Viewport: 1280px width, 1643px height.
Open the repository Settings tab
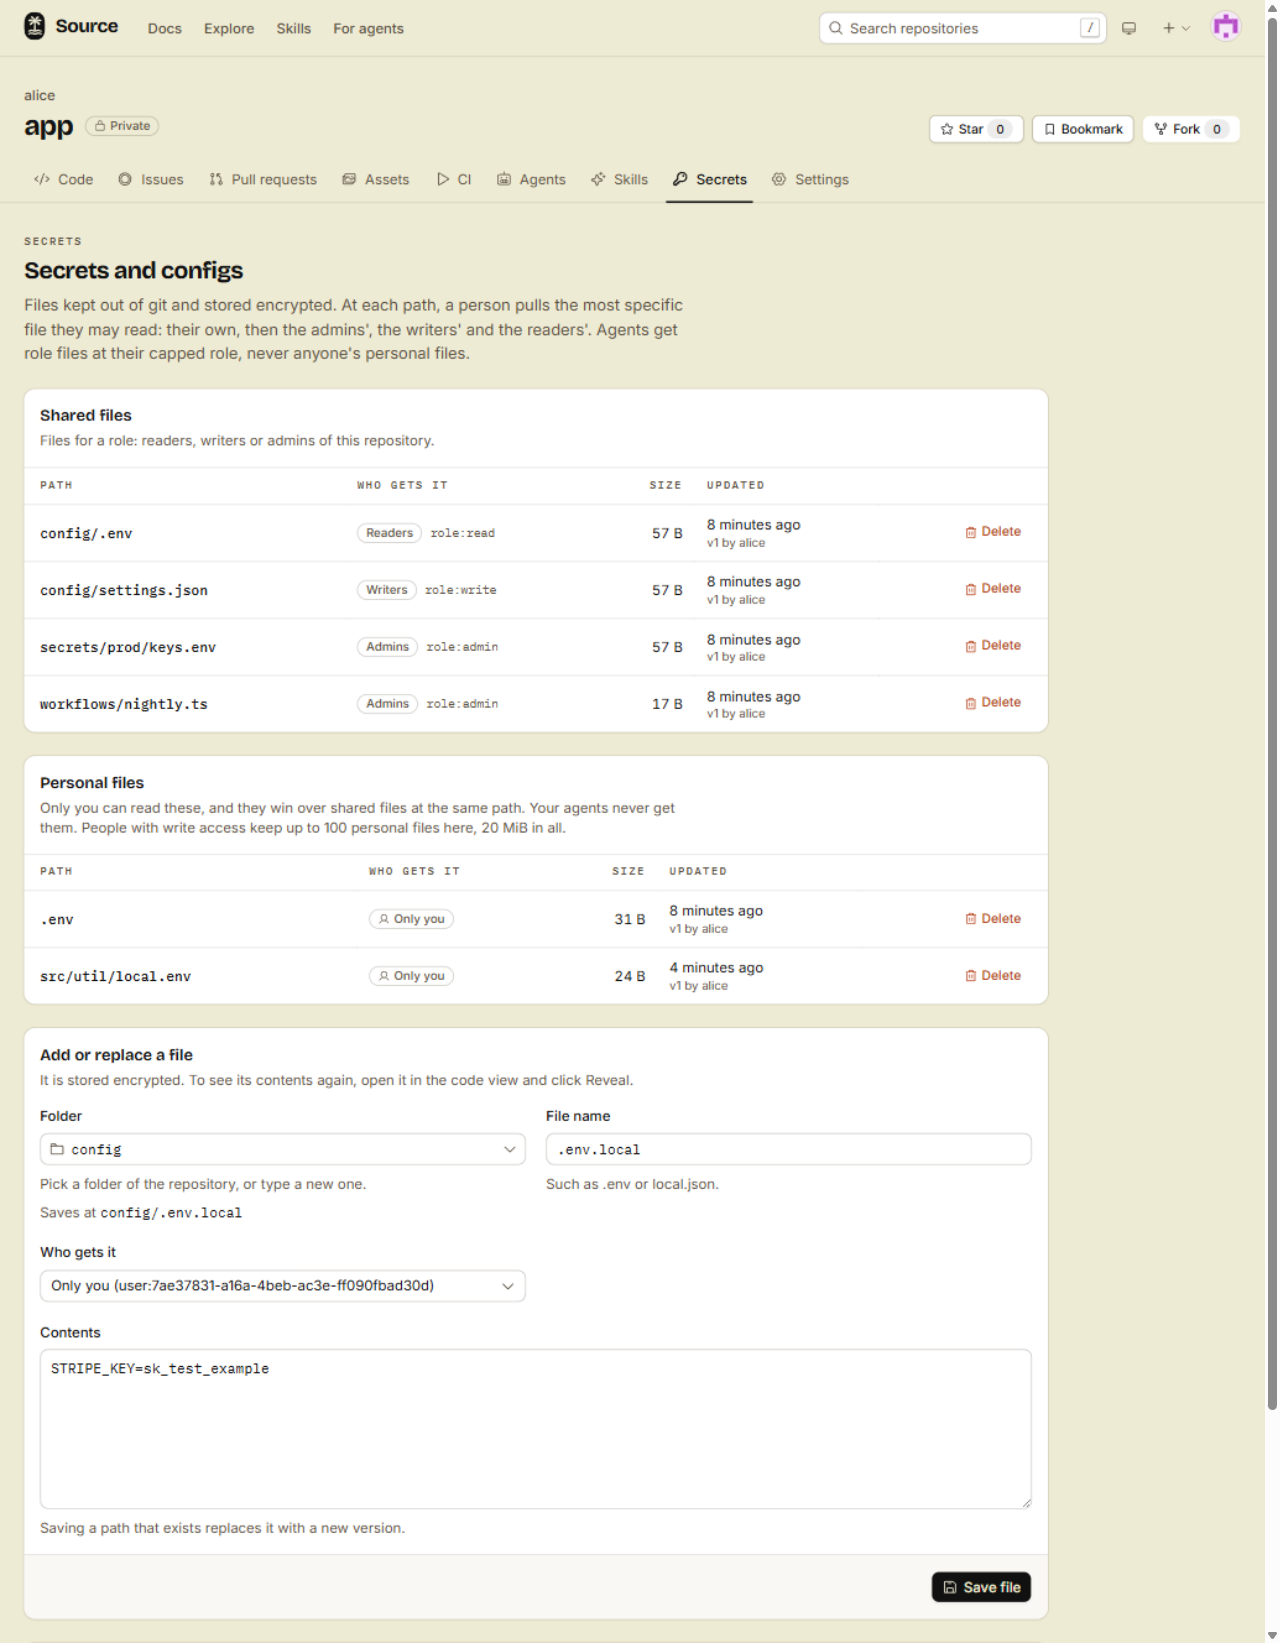[x=811, y=180]
